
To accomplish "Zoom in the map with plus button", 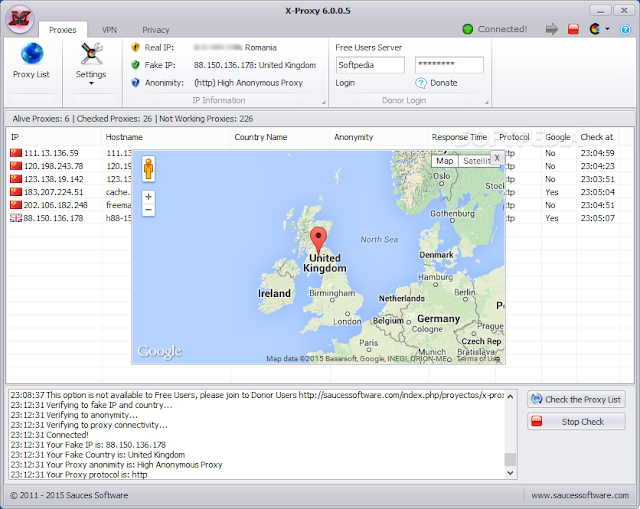I will 149,197.
